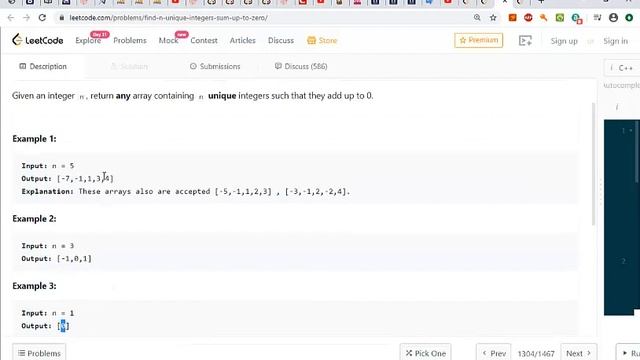640x360 pixels.
Task: Click the browser forward arrow
Action: click(26, 18)
